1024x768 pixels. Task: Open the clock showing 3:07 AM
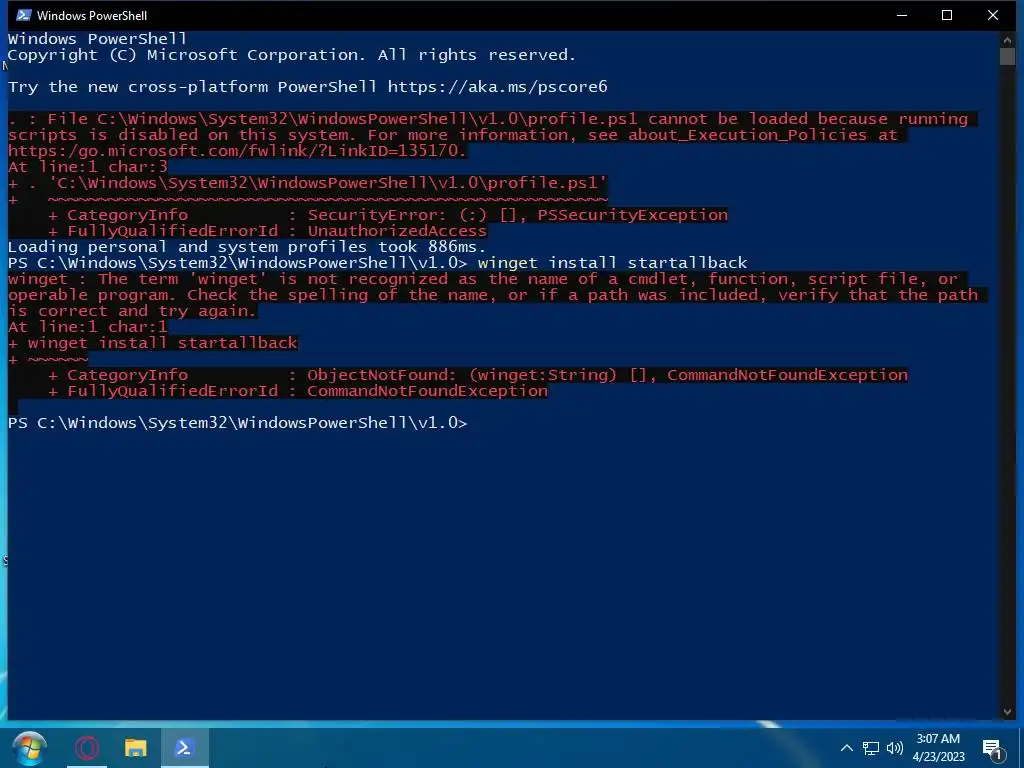tap(938, 748)
